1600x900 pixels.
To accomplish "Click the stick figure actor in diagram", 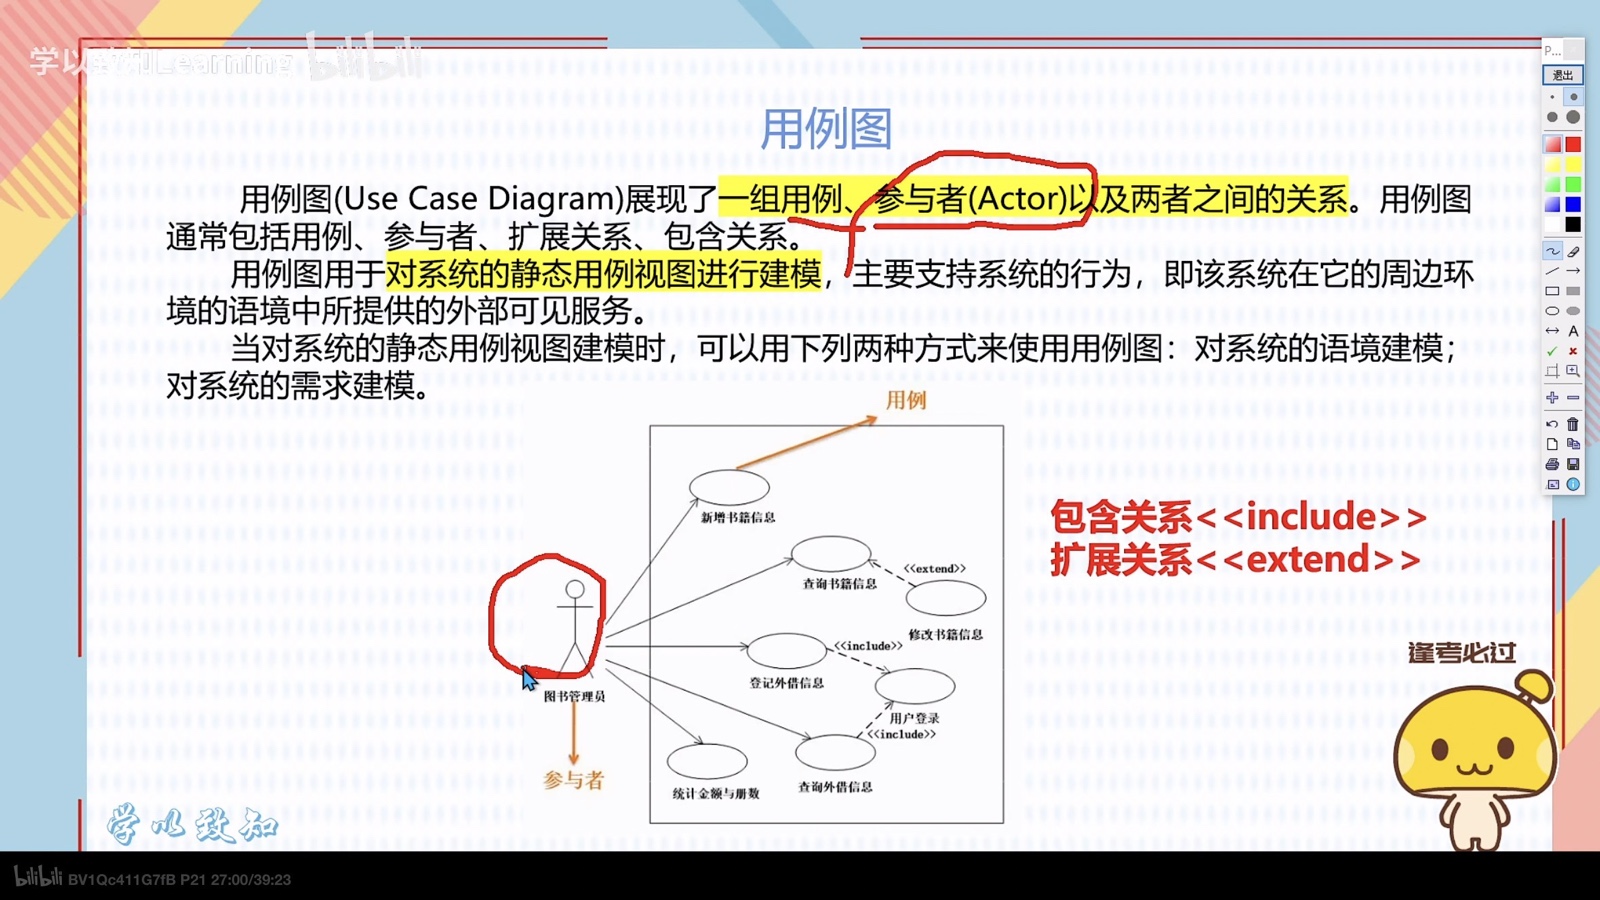I will (x=574, y=625).
